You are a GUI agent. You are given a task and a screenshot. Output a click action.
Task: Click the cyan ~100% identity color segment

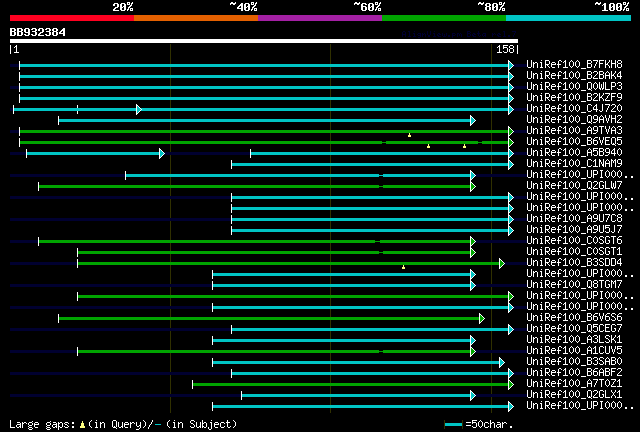click(x=569, y=18)
